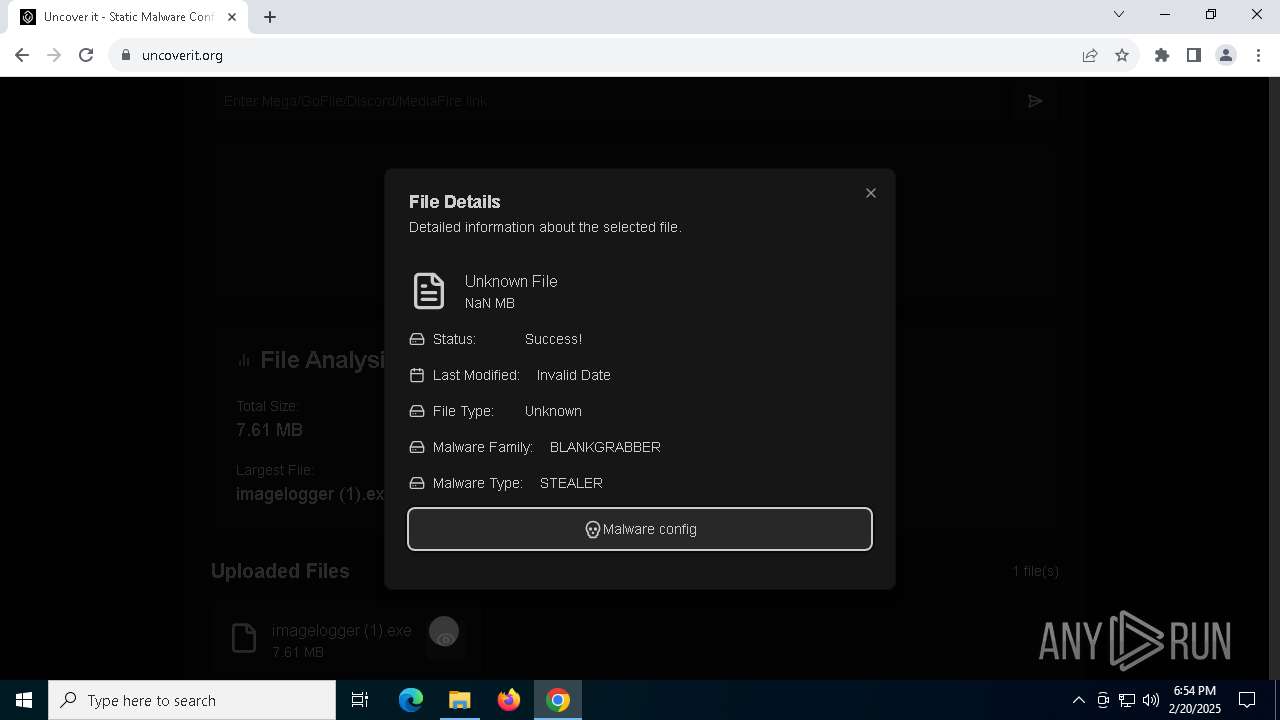Select the Success! status text
This screenshot has height=720, width=1280.
pos(553,339)
